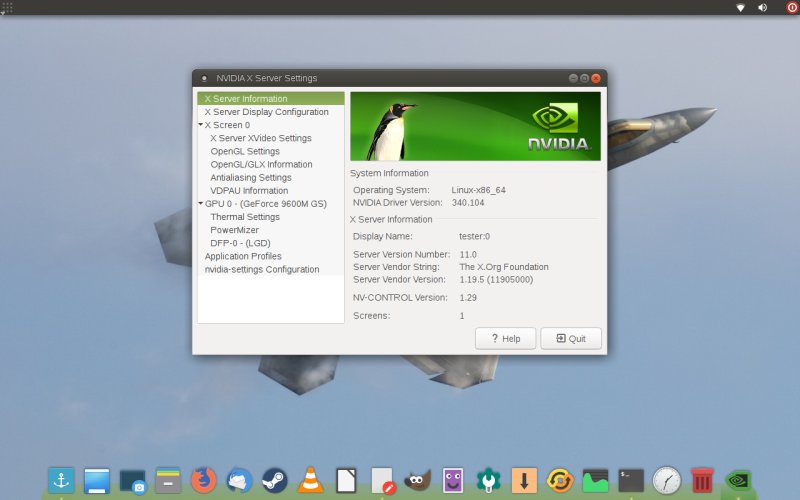Collapse the X Screen 0 tree node

(x=201, y=124)
